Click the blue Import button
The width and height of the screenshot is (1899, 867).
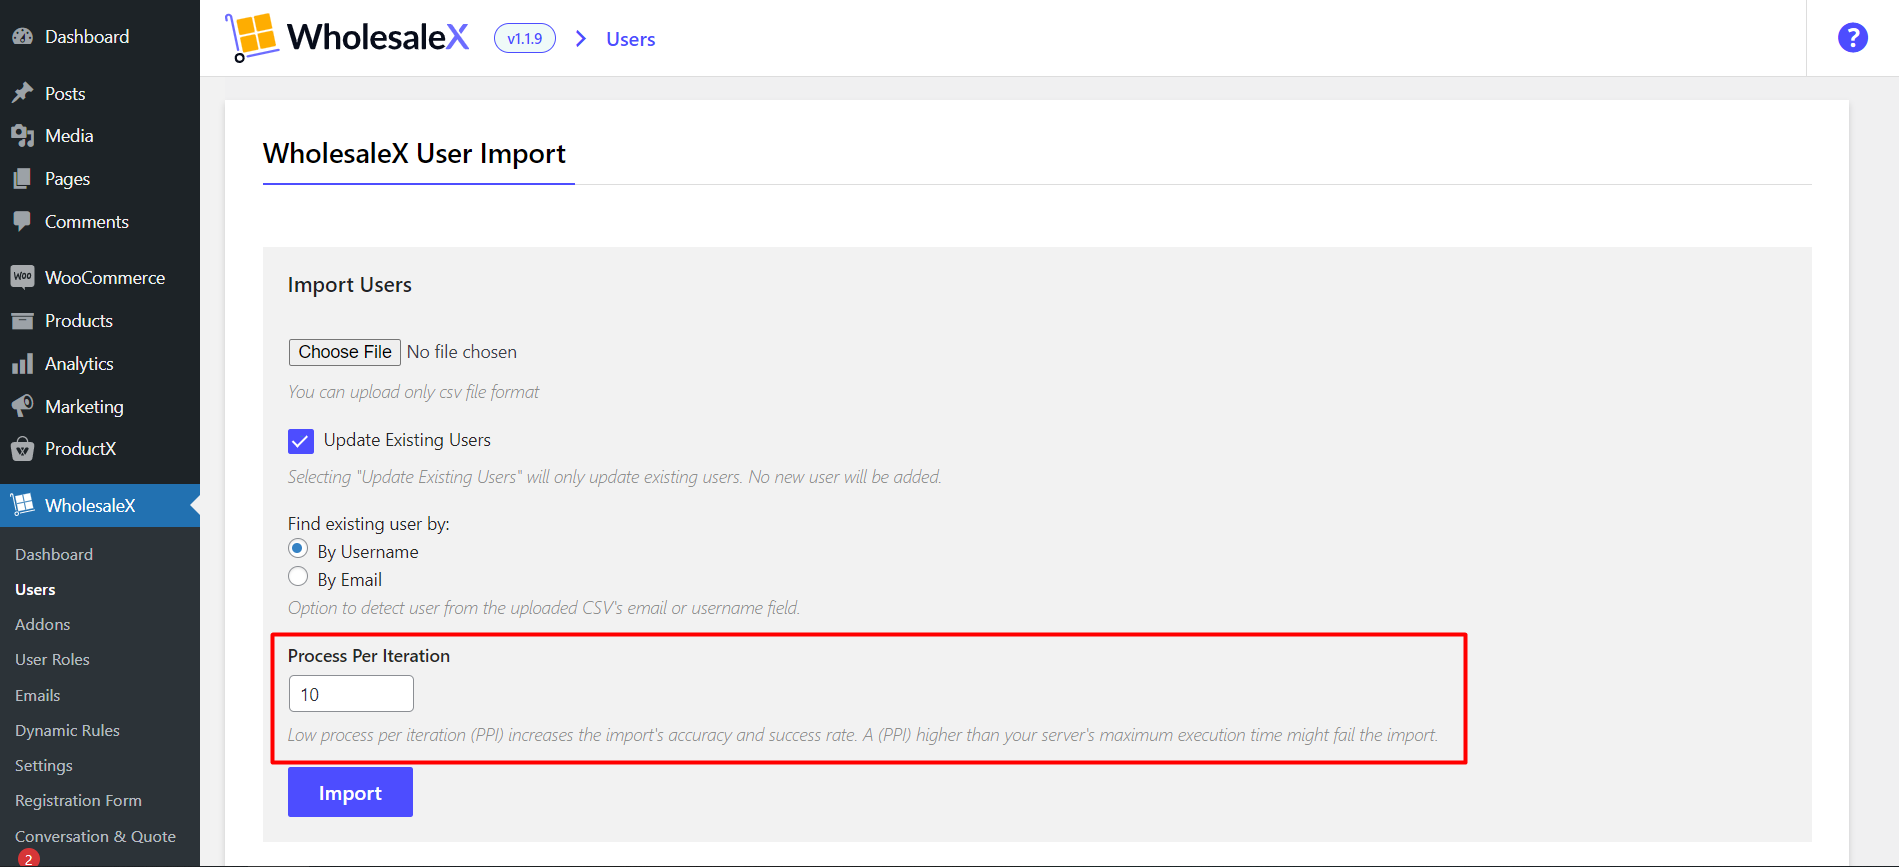click(x=350, y=792)
